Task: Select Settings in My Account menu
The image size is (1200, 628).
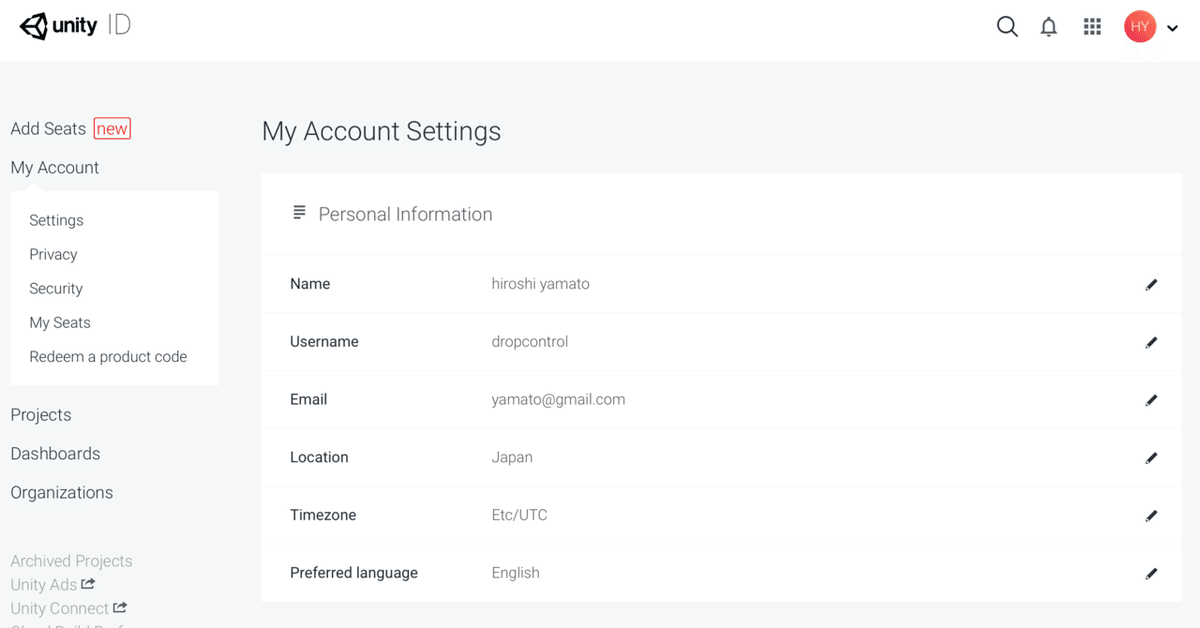Action: [56, 220]
